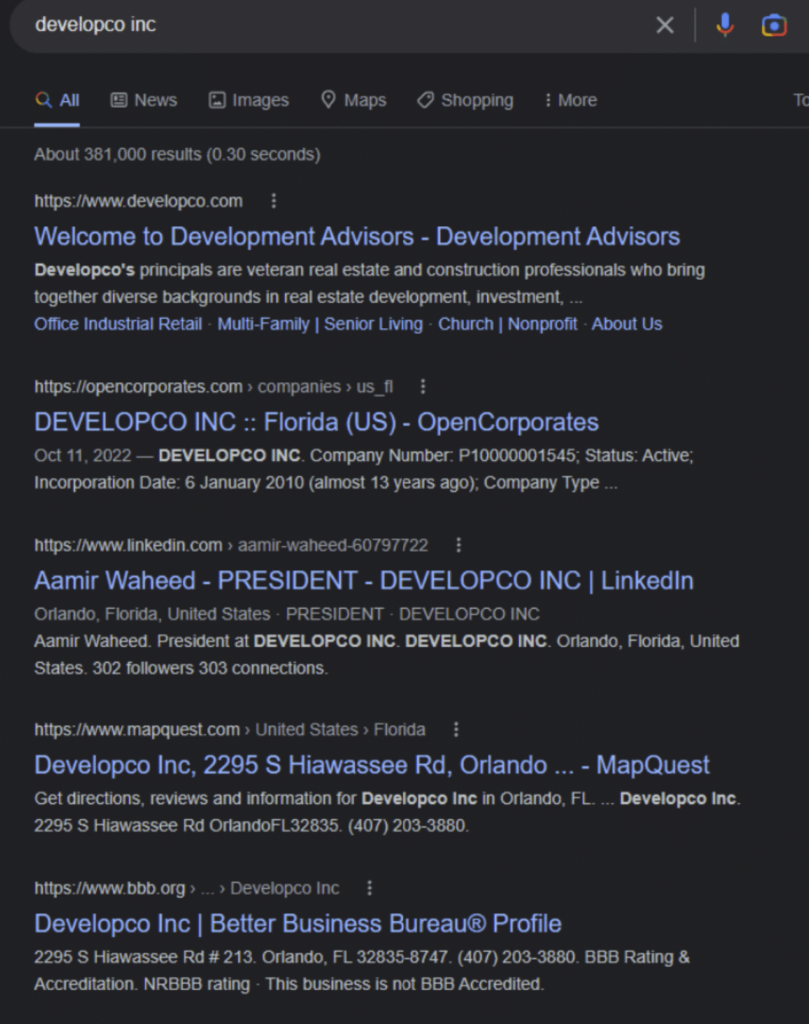
Task: Click the newspaper icon beside News
Action: coord(119,100)
